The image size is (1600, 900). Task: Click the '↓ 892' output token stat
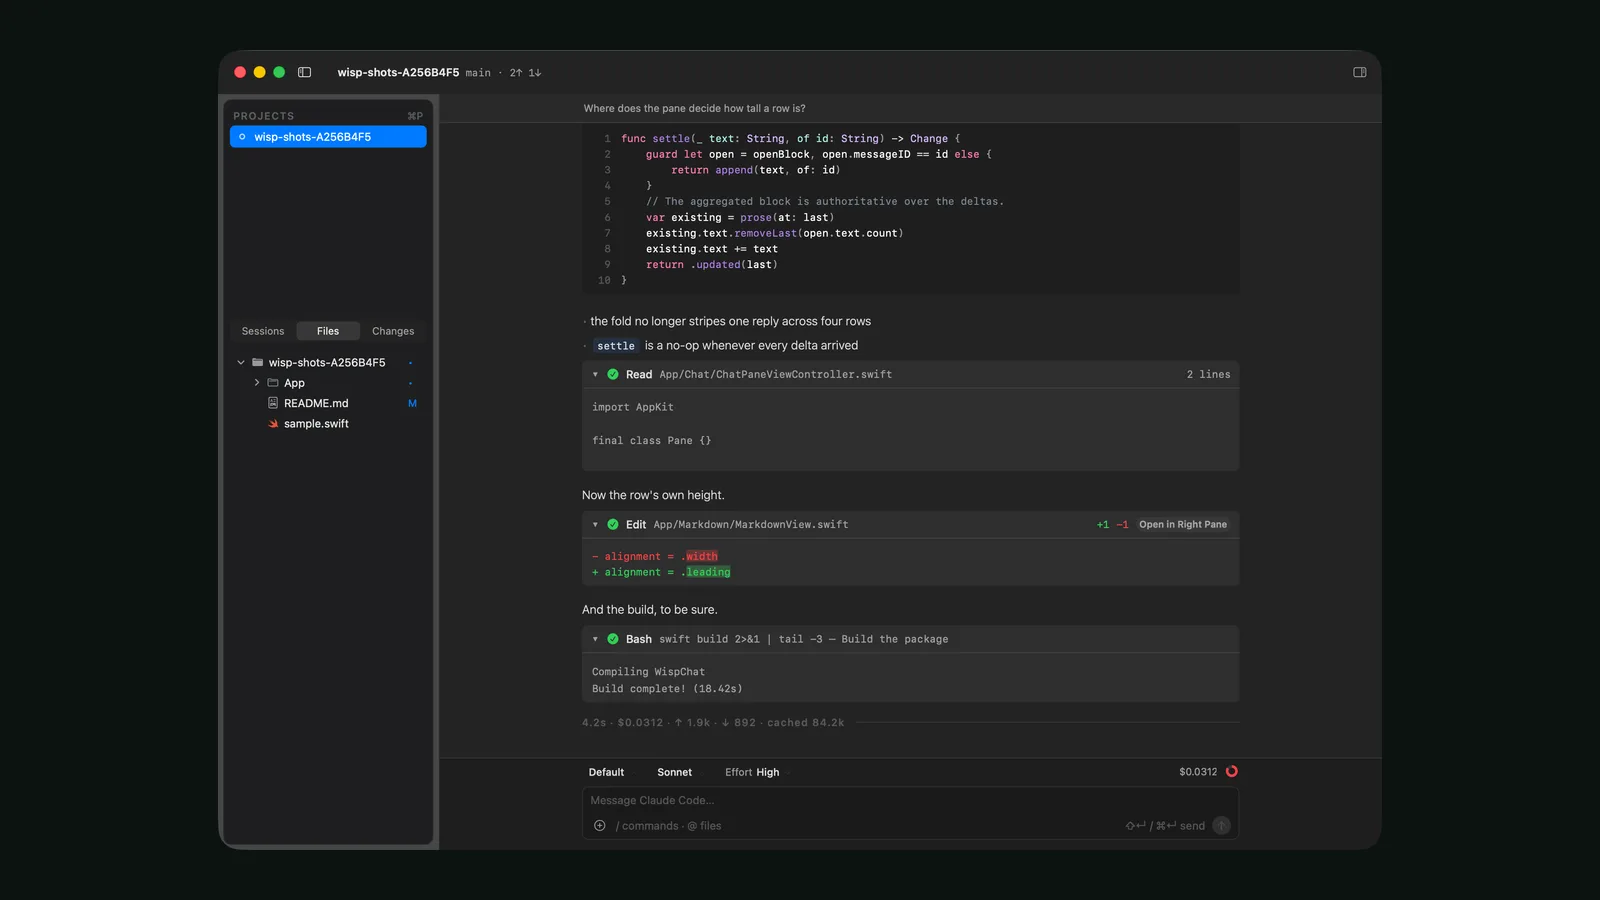coord(739,722)
